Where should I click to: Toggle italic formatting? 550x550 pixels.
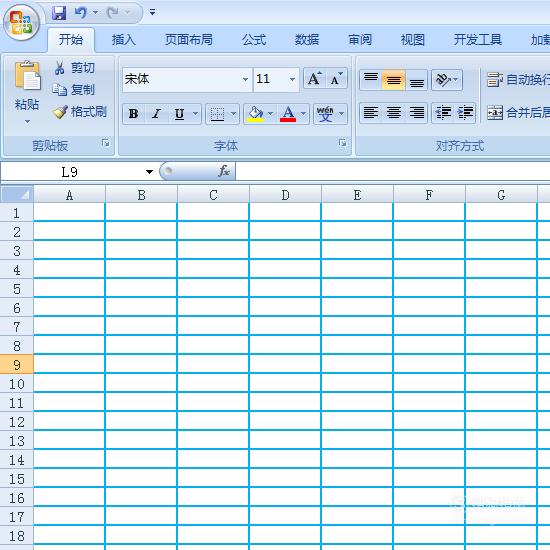156,114
